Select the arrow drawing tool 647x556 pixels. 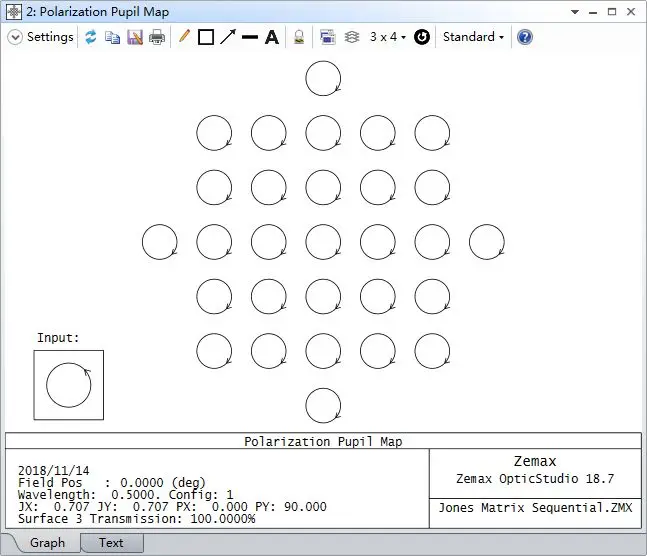tap(228, 37)
